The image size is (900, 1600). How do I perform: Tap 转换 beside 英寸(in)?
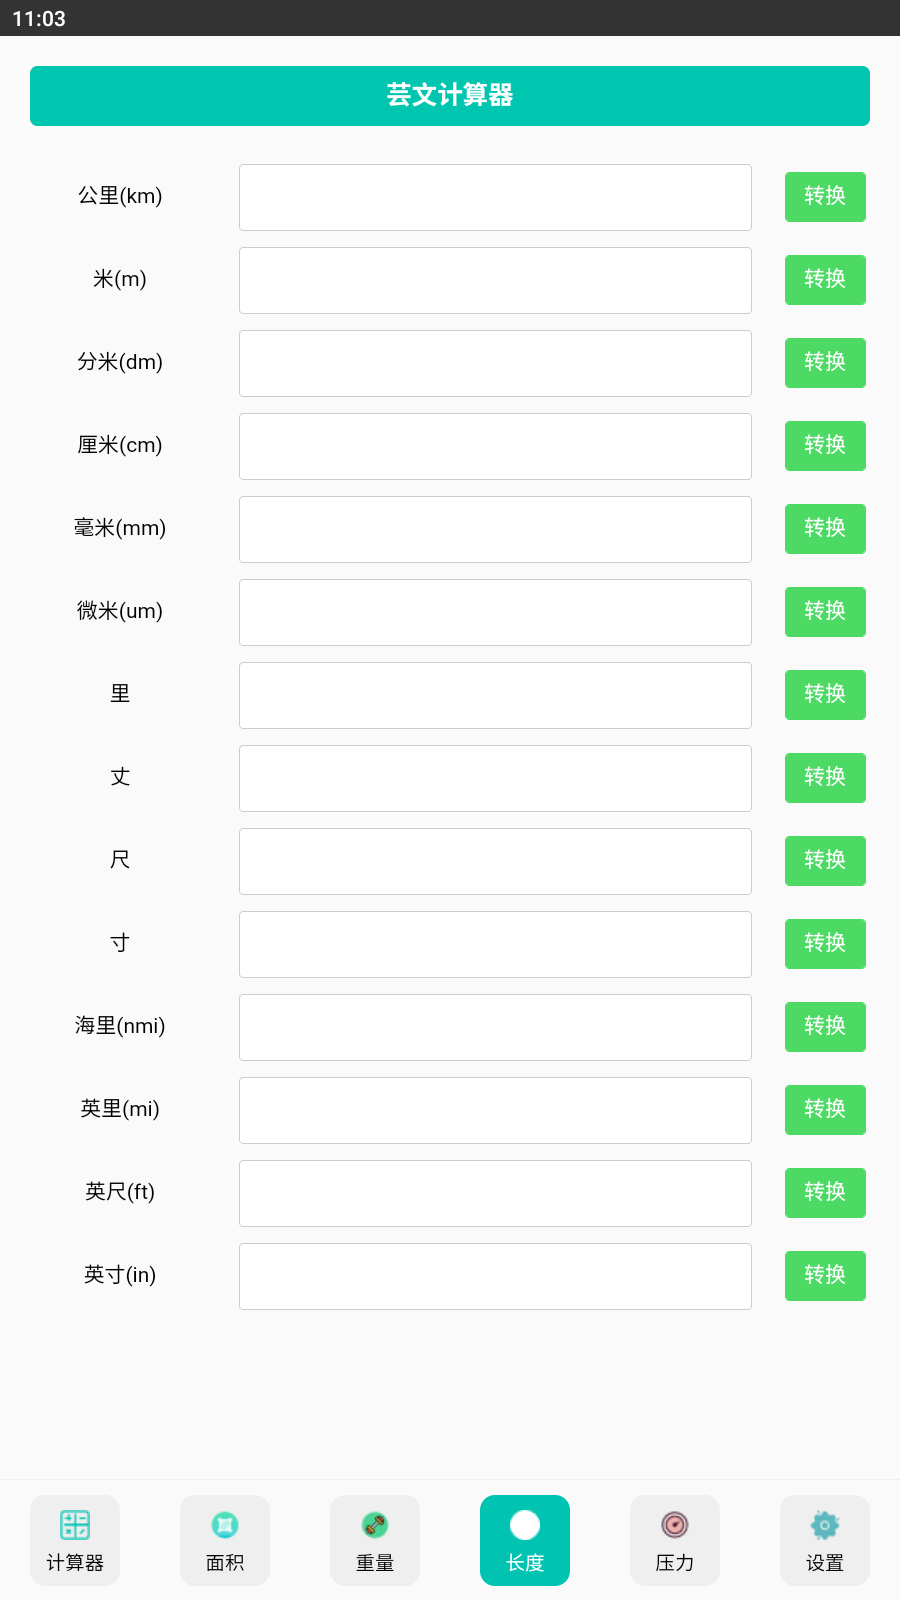(825, 1276)
